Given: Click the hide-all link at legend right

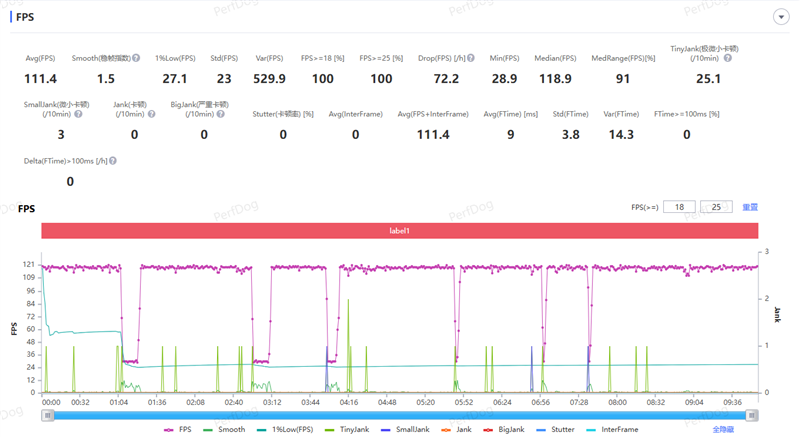Looking at the screenshot, I should coord(722,429).
